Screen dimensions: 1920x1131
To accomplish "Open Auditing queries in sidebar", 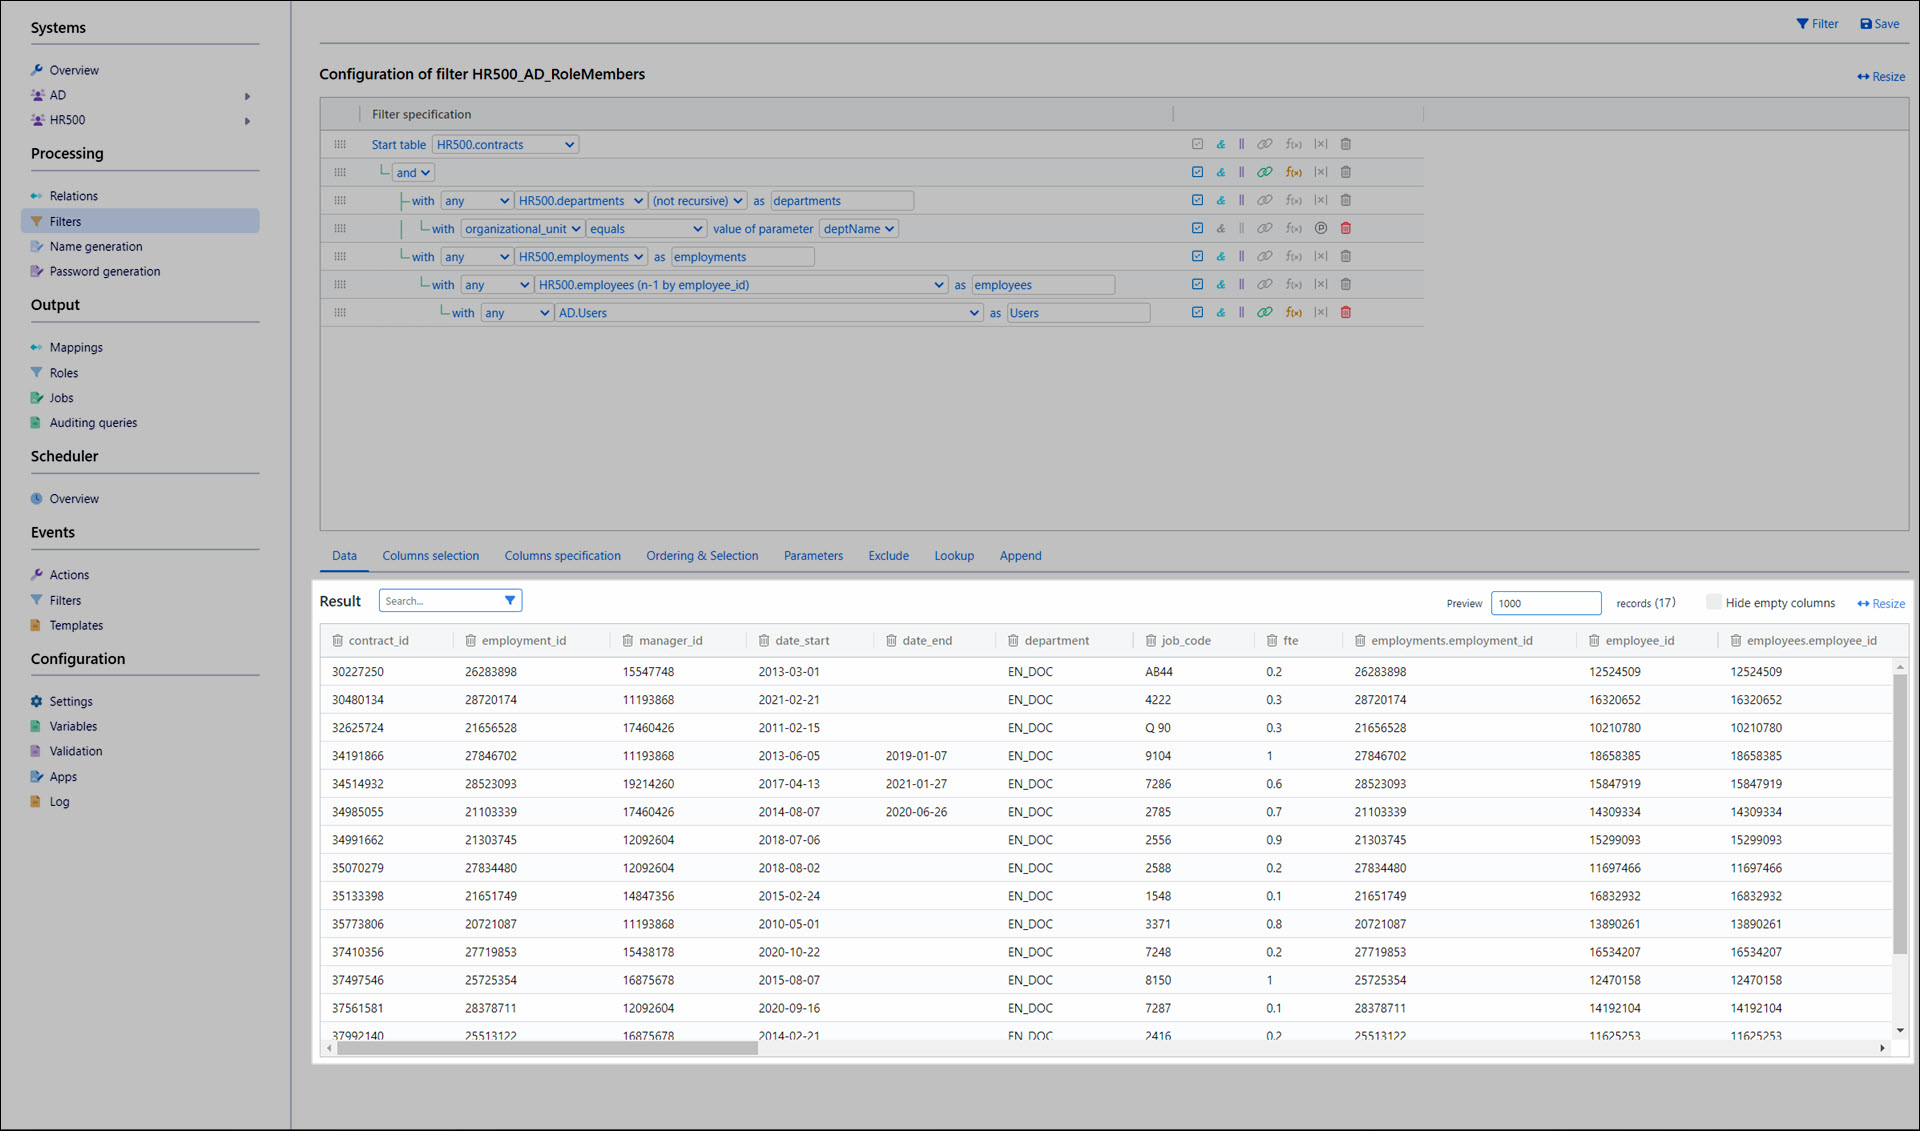I will [x=93, y=423].
